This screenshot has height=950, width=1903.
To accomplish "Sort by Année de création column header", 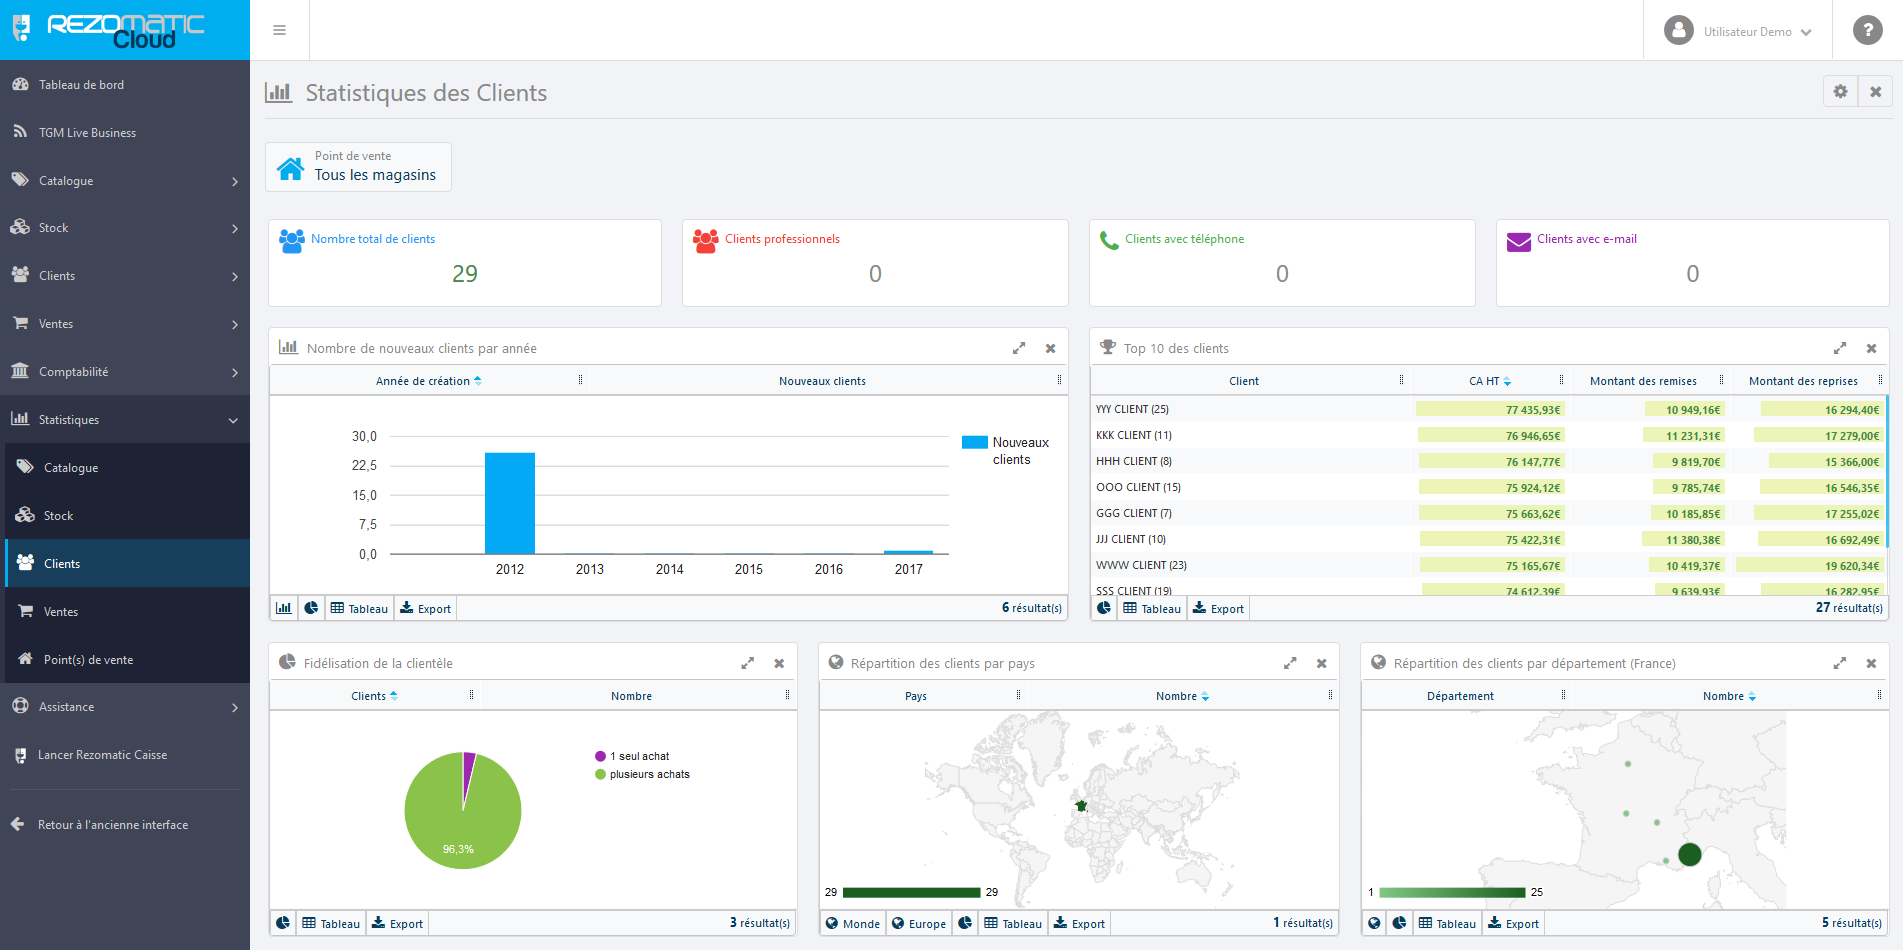I will click(428, 381).
